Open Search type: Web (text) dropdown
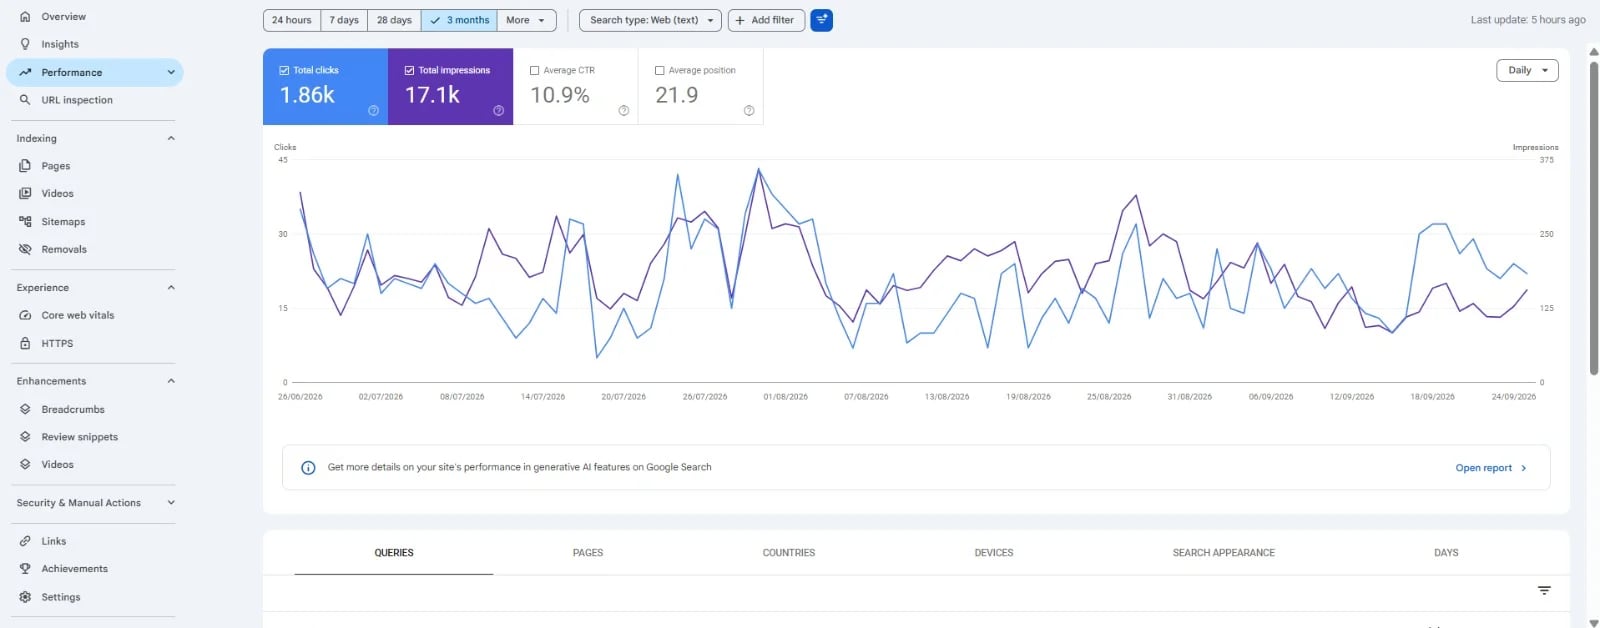 [651, 20]
